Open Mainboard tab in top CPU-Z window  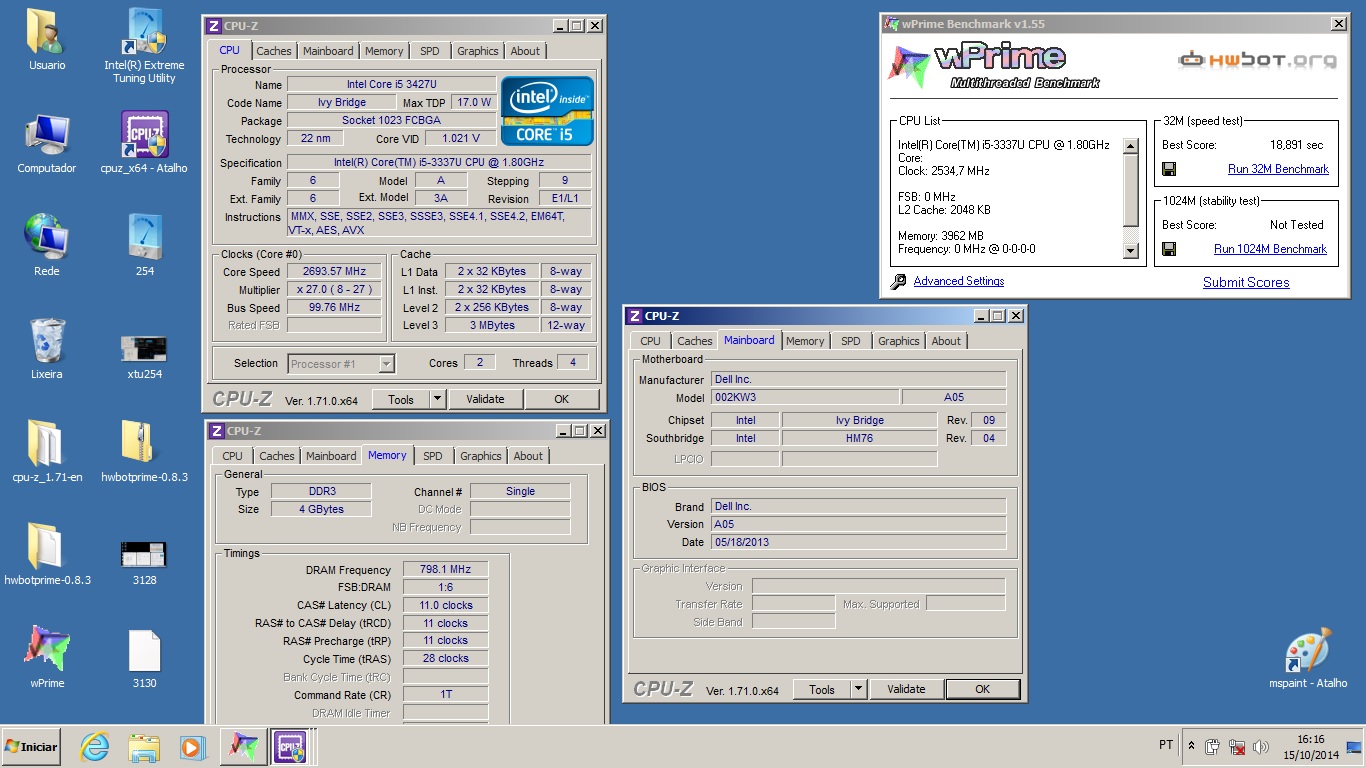(328, 51)
